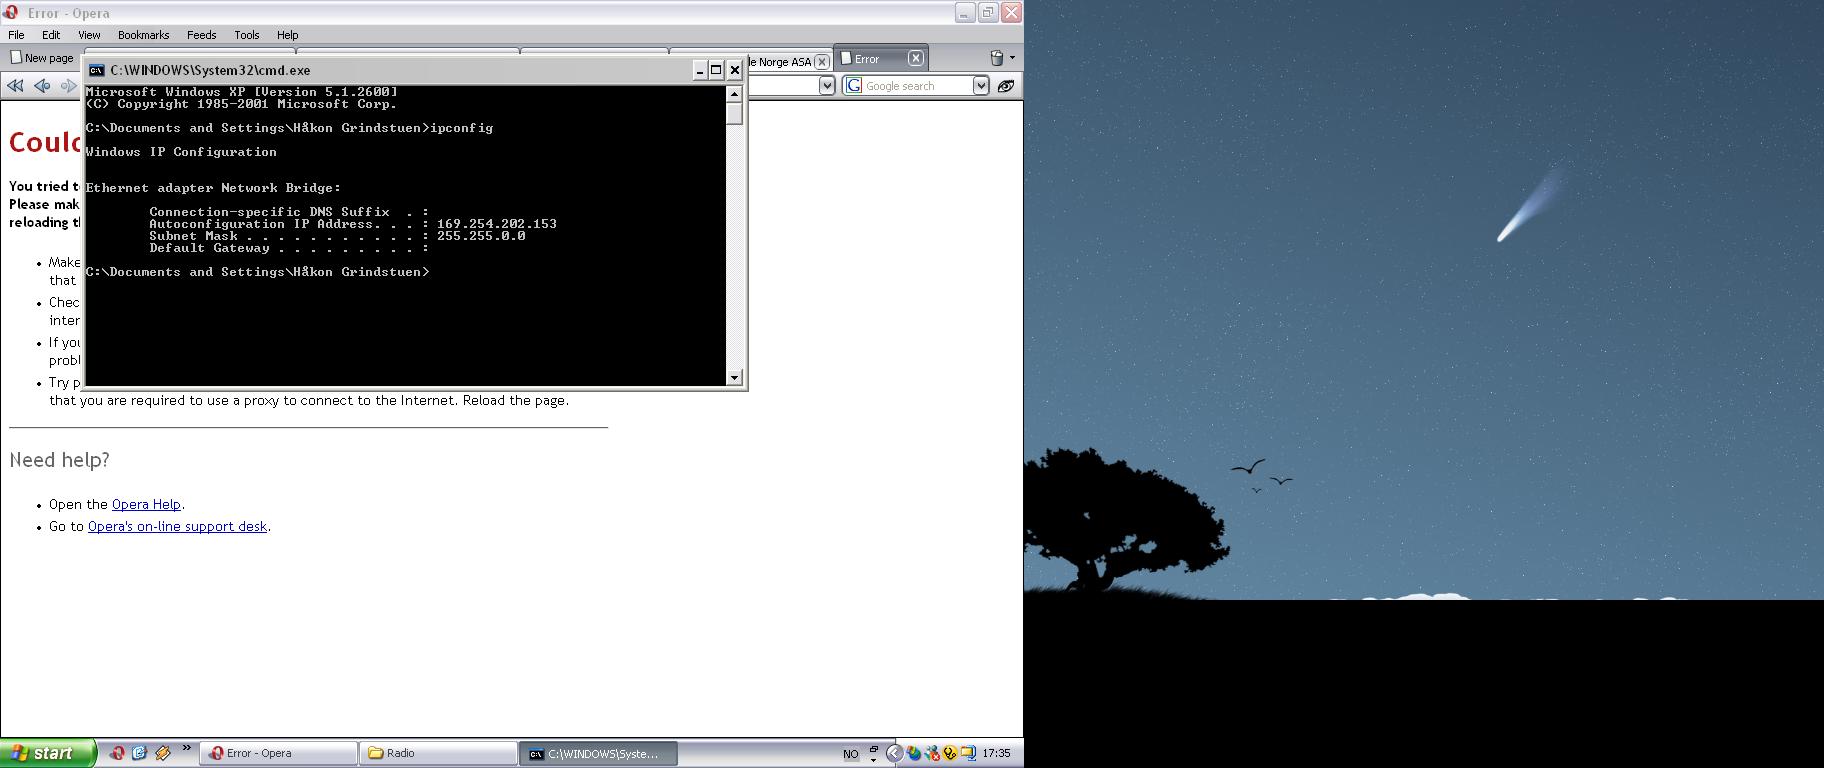Click the 17:35 system clock

point(996,754)
